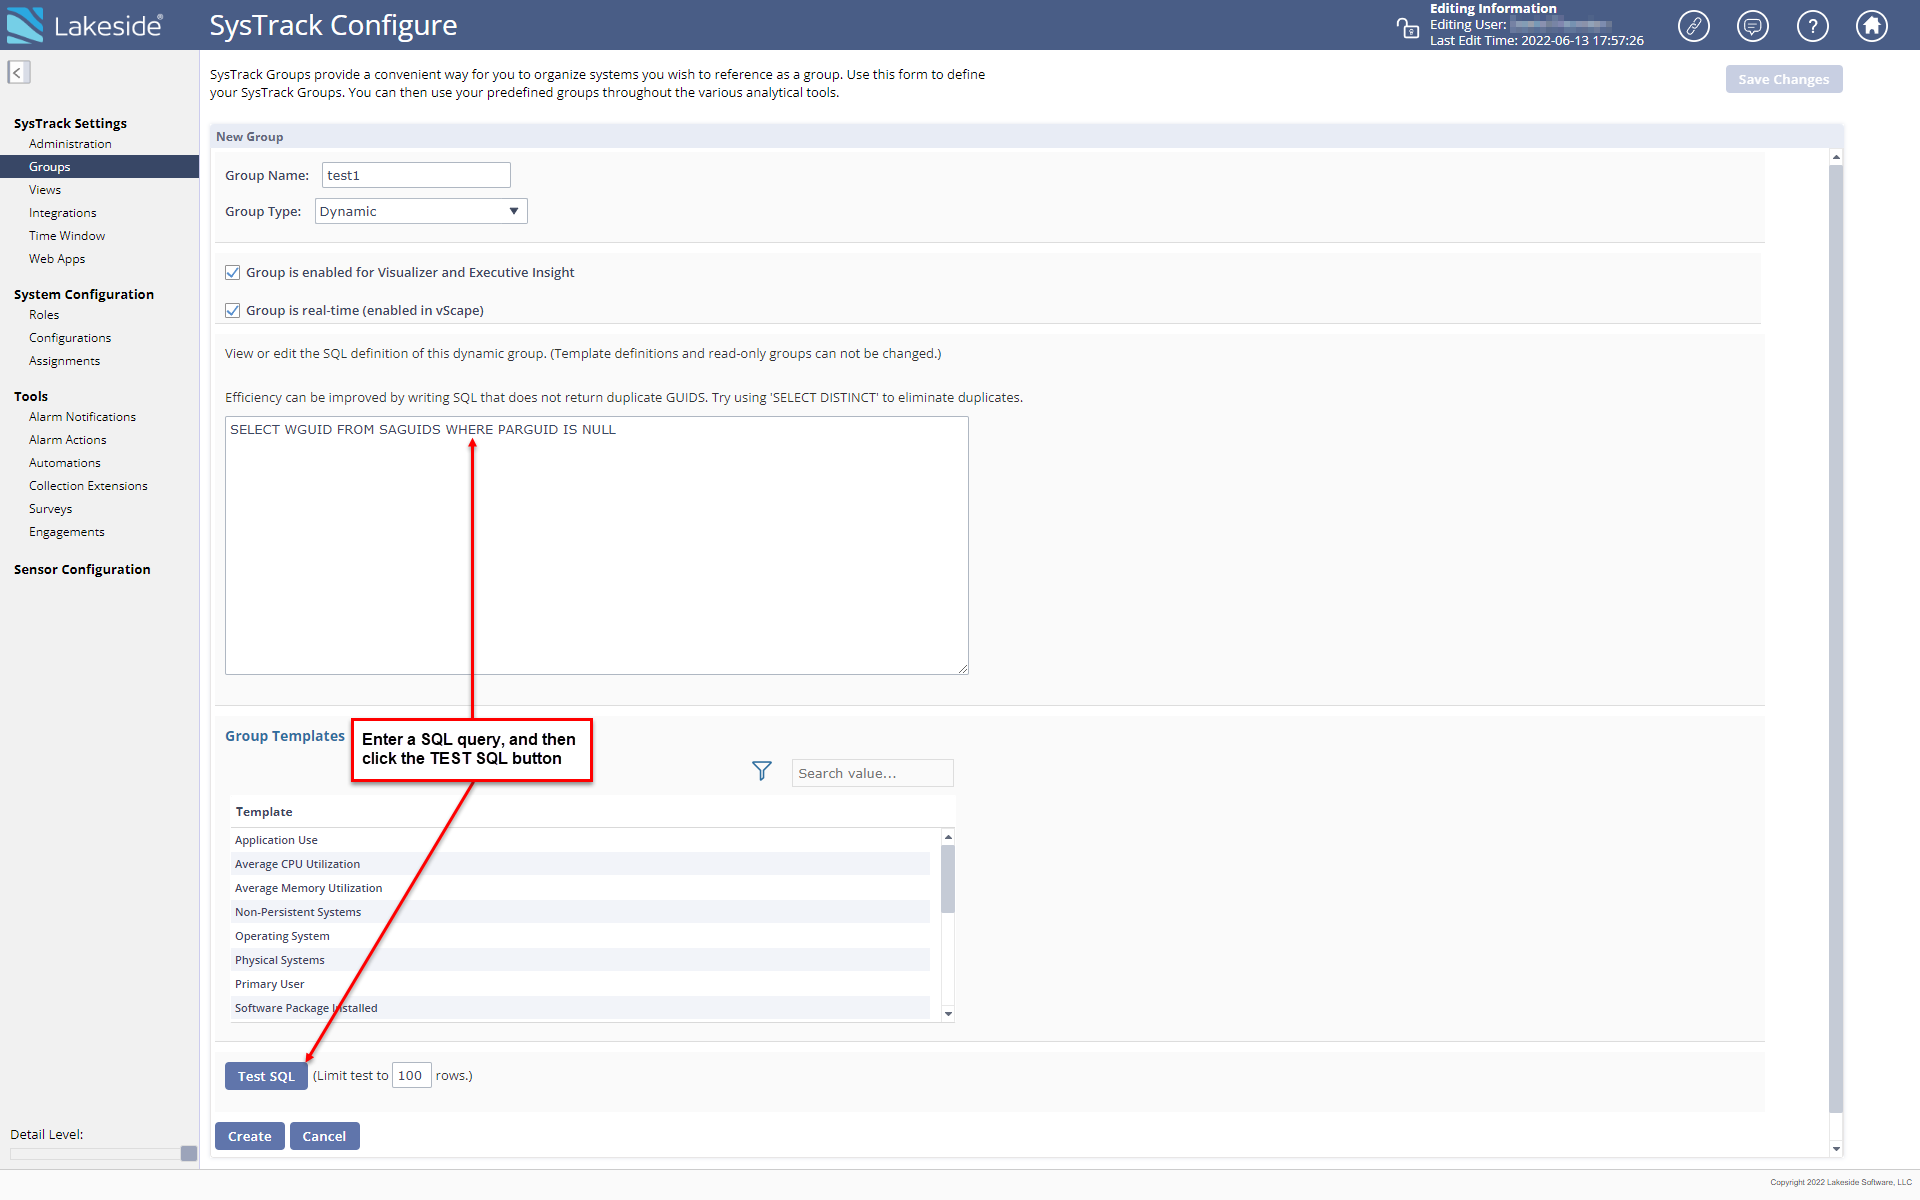The height and width of the screenshot is (1200, 1920).
Task: Click the main form scroll up arrow
Action: [1836, 157]
